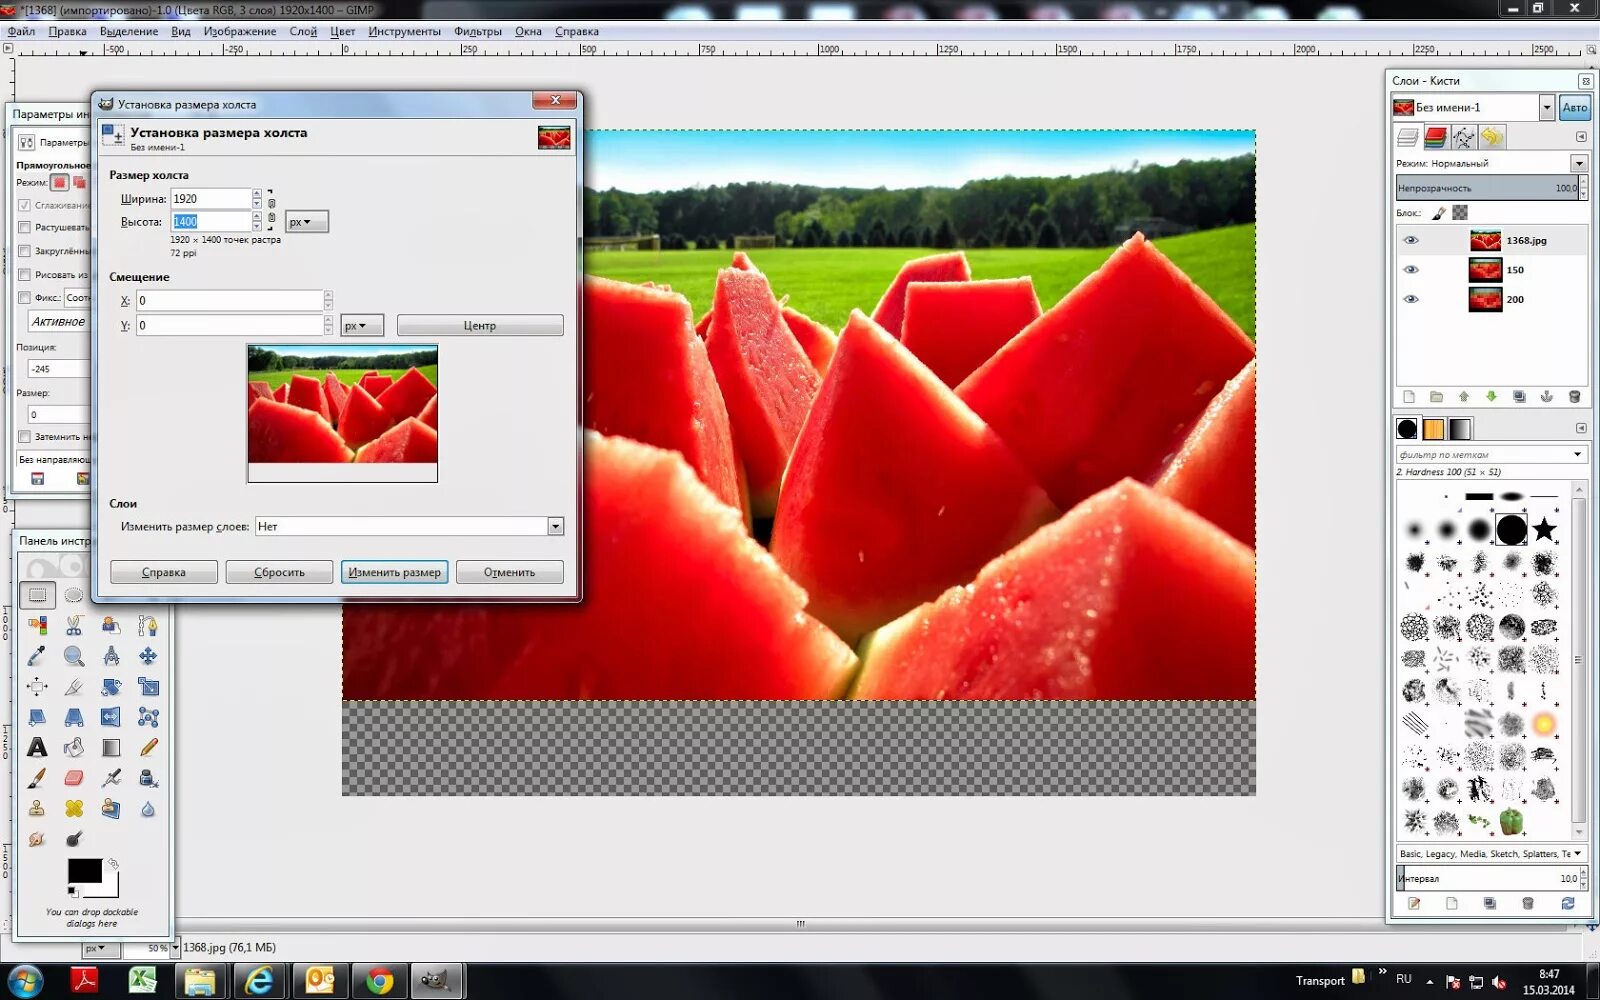The height and width of the screenshot is (1000, 1600).
Task: Open the zoom 50% dropdown in status bar
Action: pyautogui.click(x=175, y=948)
